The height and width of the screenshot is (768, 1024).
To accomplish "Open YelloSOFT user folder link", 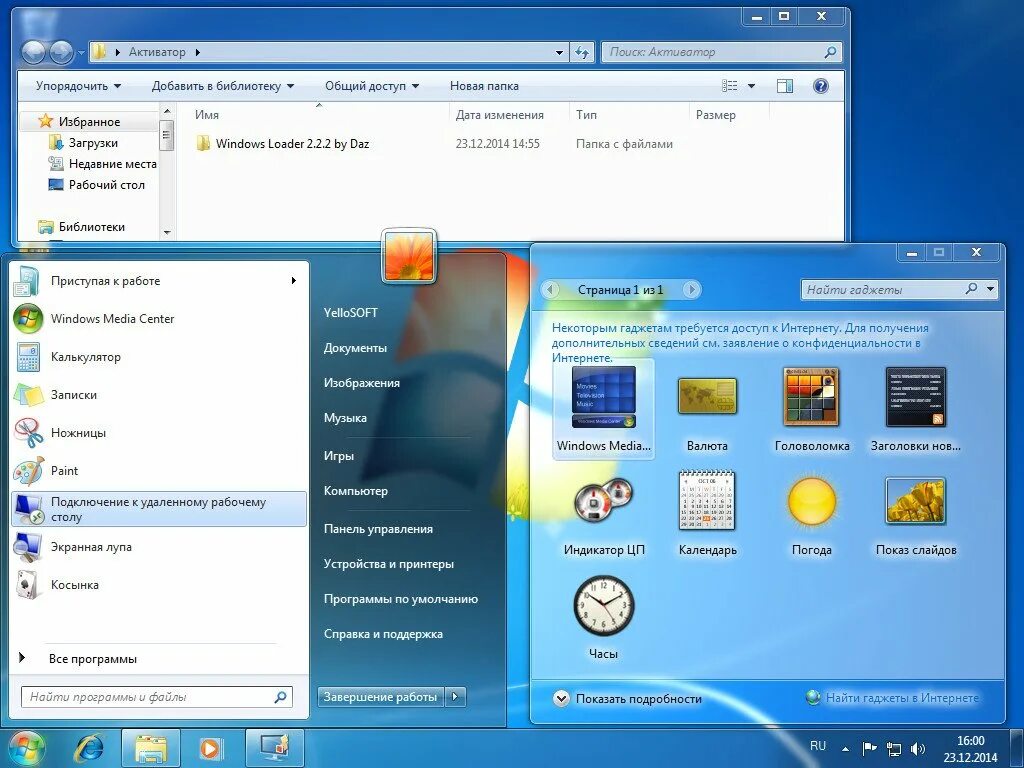I will [351, 313].
